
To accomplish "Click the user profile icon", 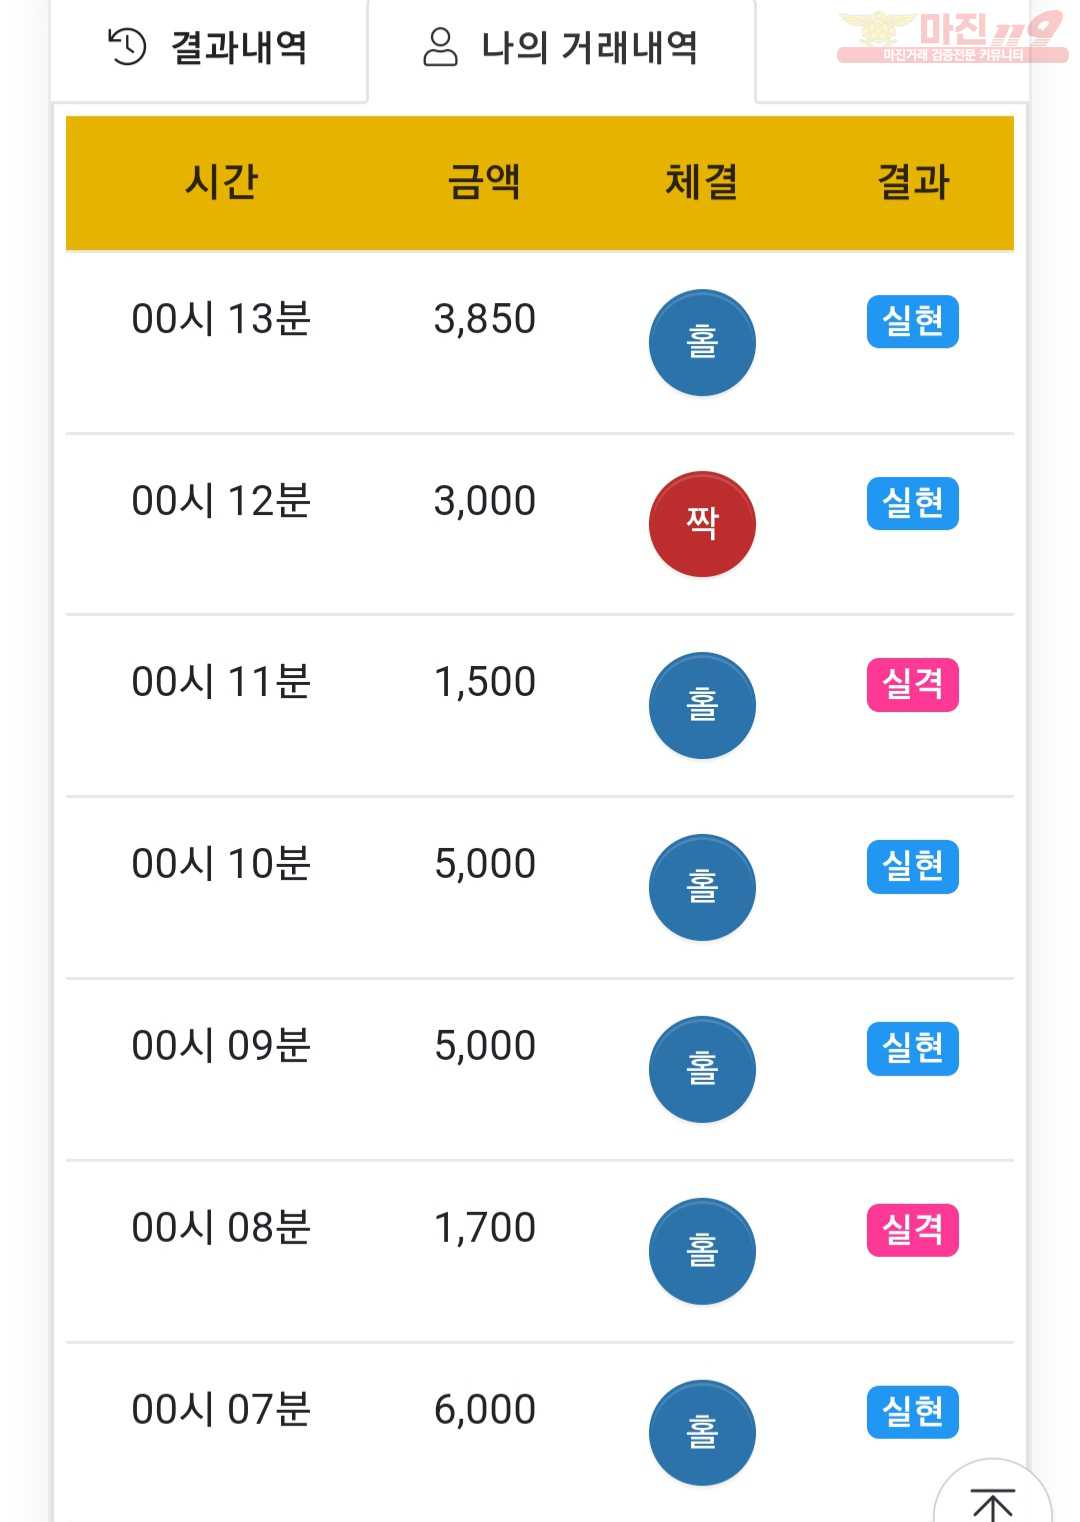I will pyautogui.click(x=440, y=46).
